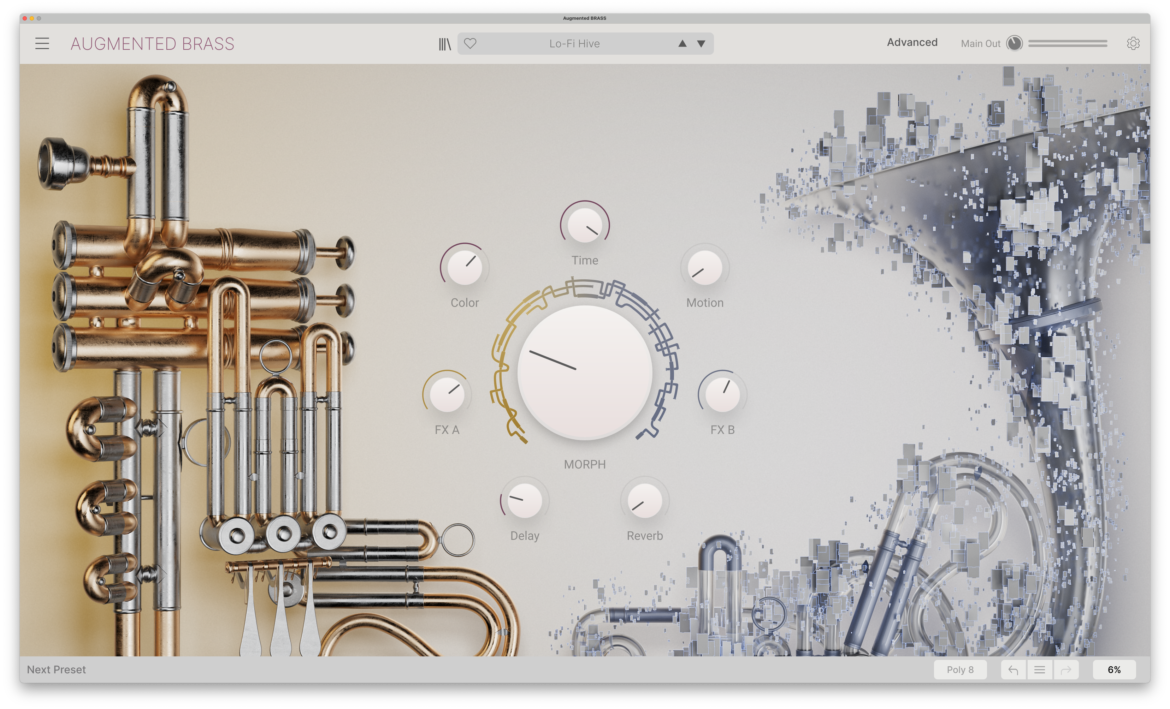The height and width of the screenshot is (709, 1170).
Task: Open the preset library browser icon
Action: (x=445, y=44)
